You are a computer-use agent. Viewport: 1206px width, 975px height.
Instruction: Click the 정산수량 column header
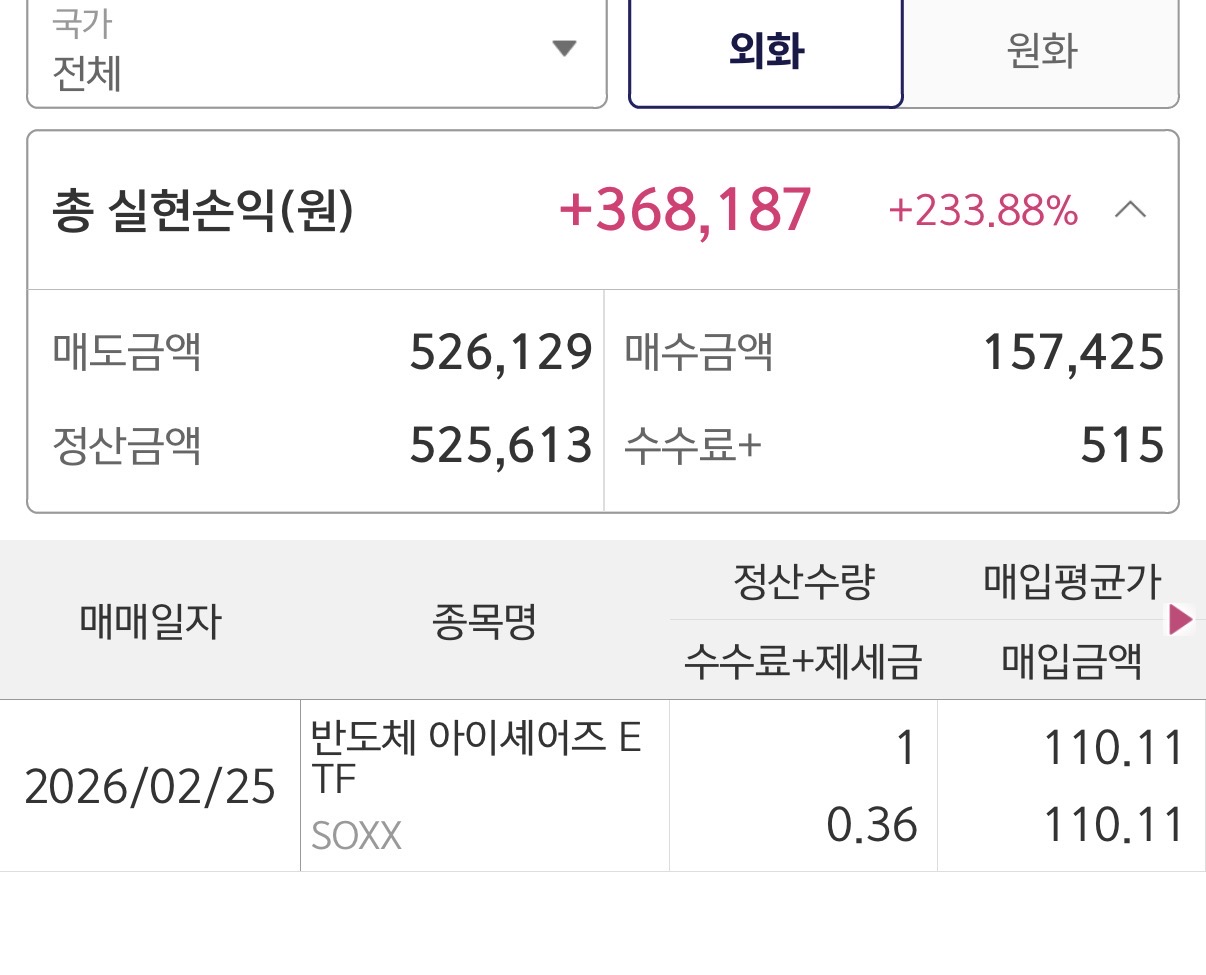pos(803,582)
